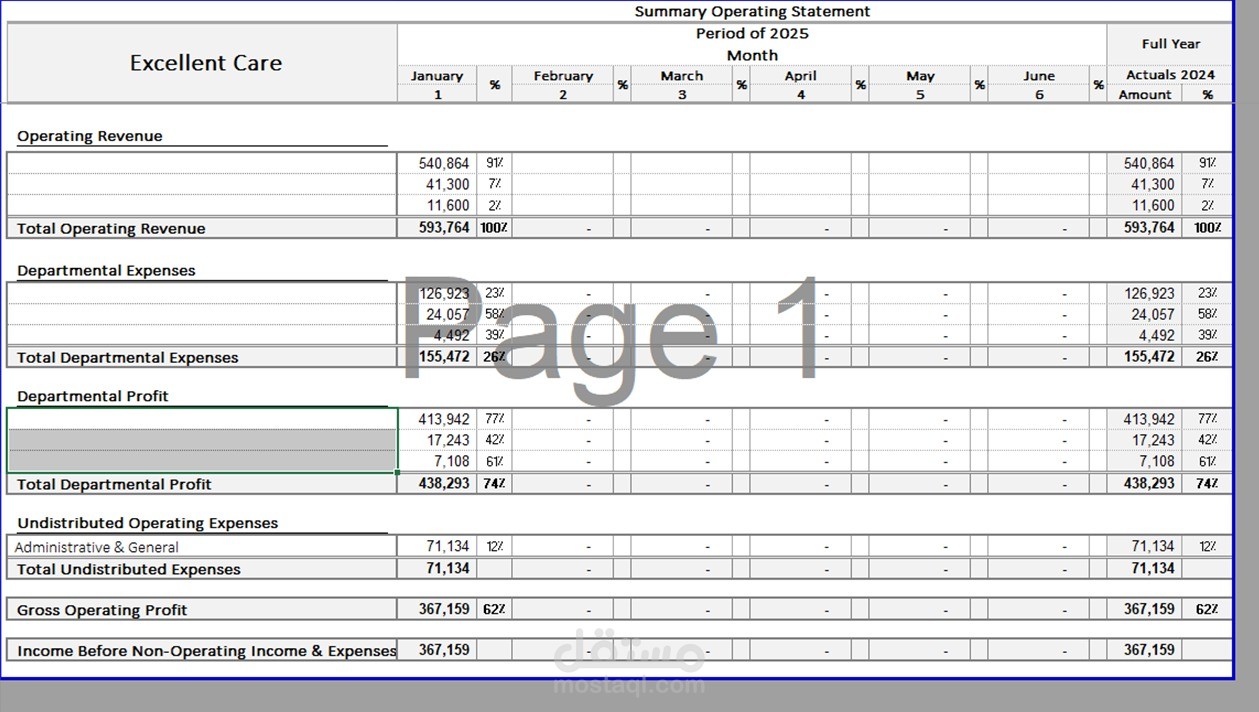Screen dimensions: 1259x712
Task: Click Full Year 413,942 departmental profit cell
Action: click(x=1149, y=420)
